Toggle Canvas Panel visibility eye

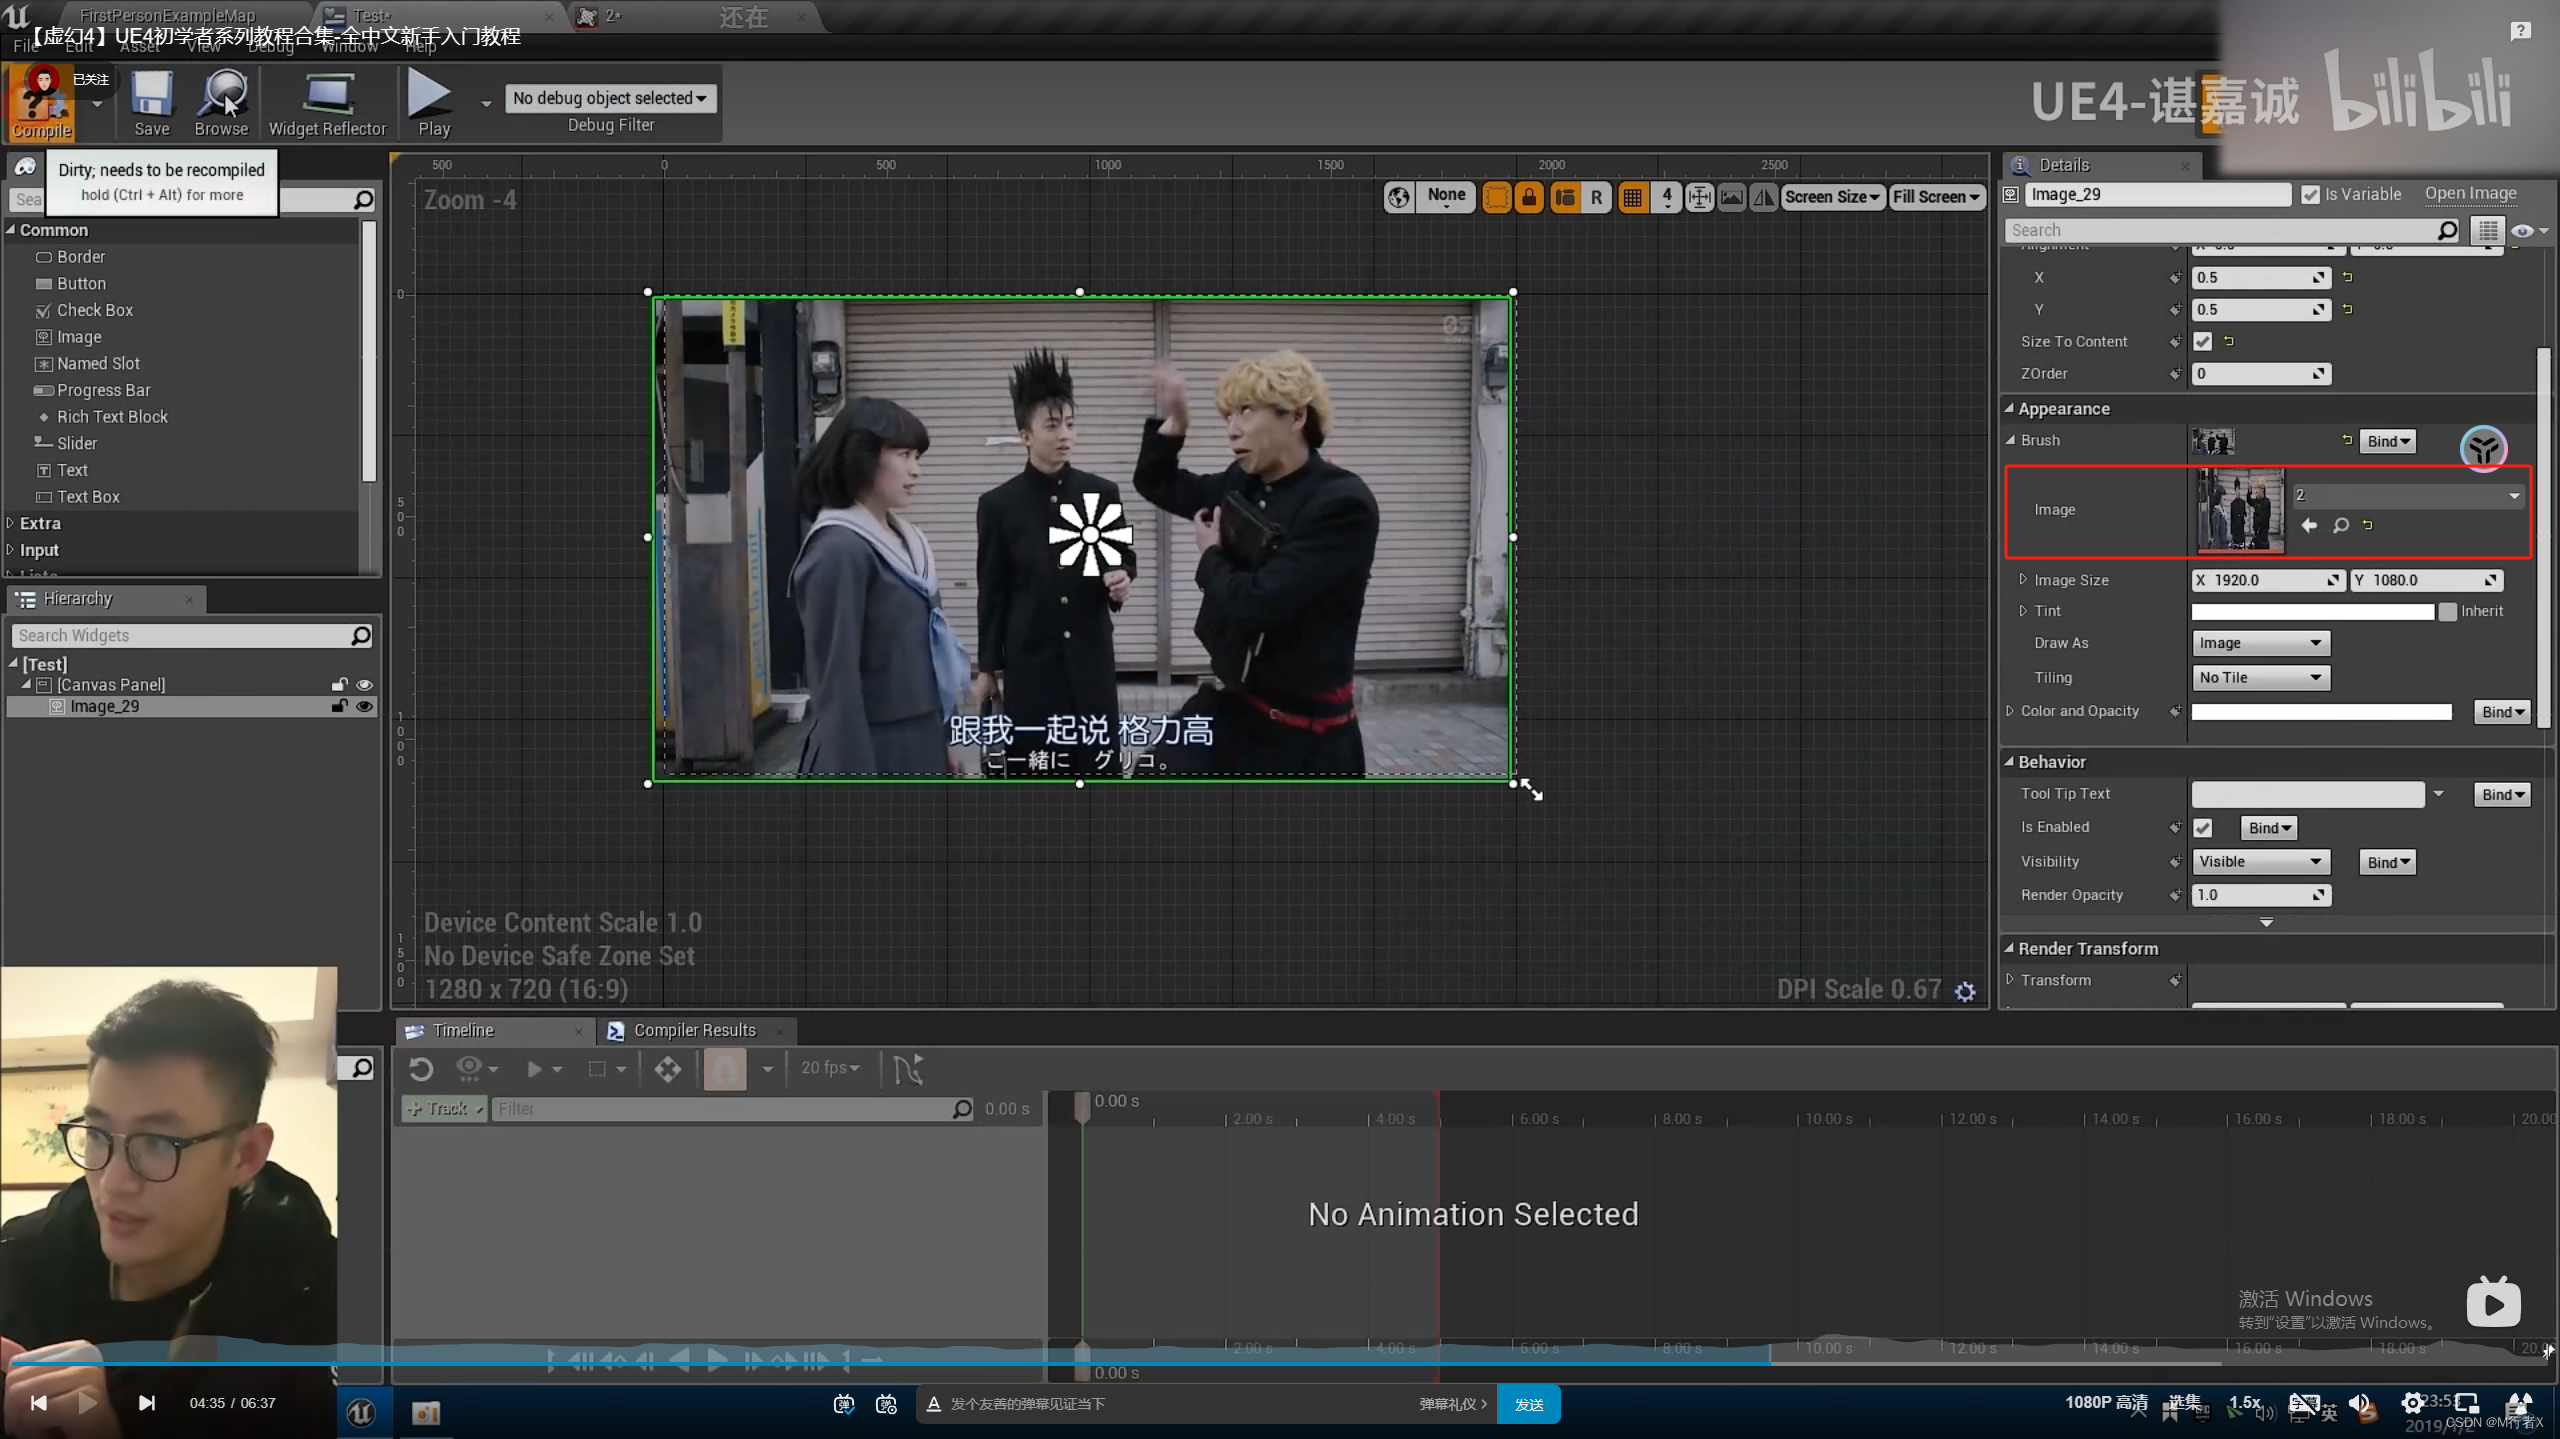(x=364, y=685)
